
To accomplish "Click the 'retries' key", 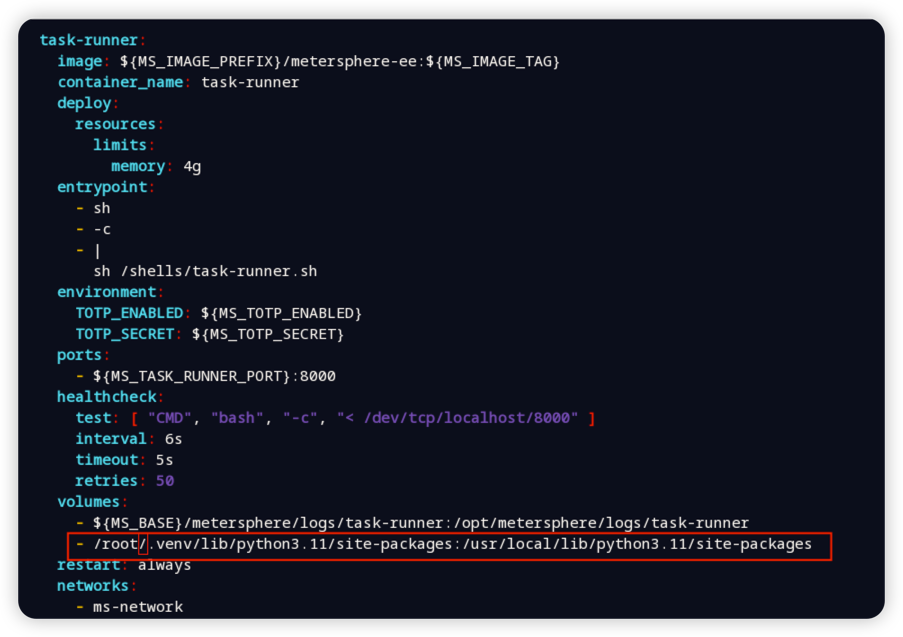I will click(x=107, y=480).
